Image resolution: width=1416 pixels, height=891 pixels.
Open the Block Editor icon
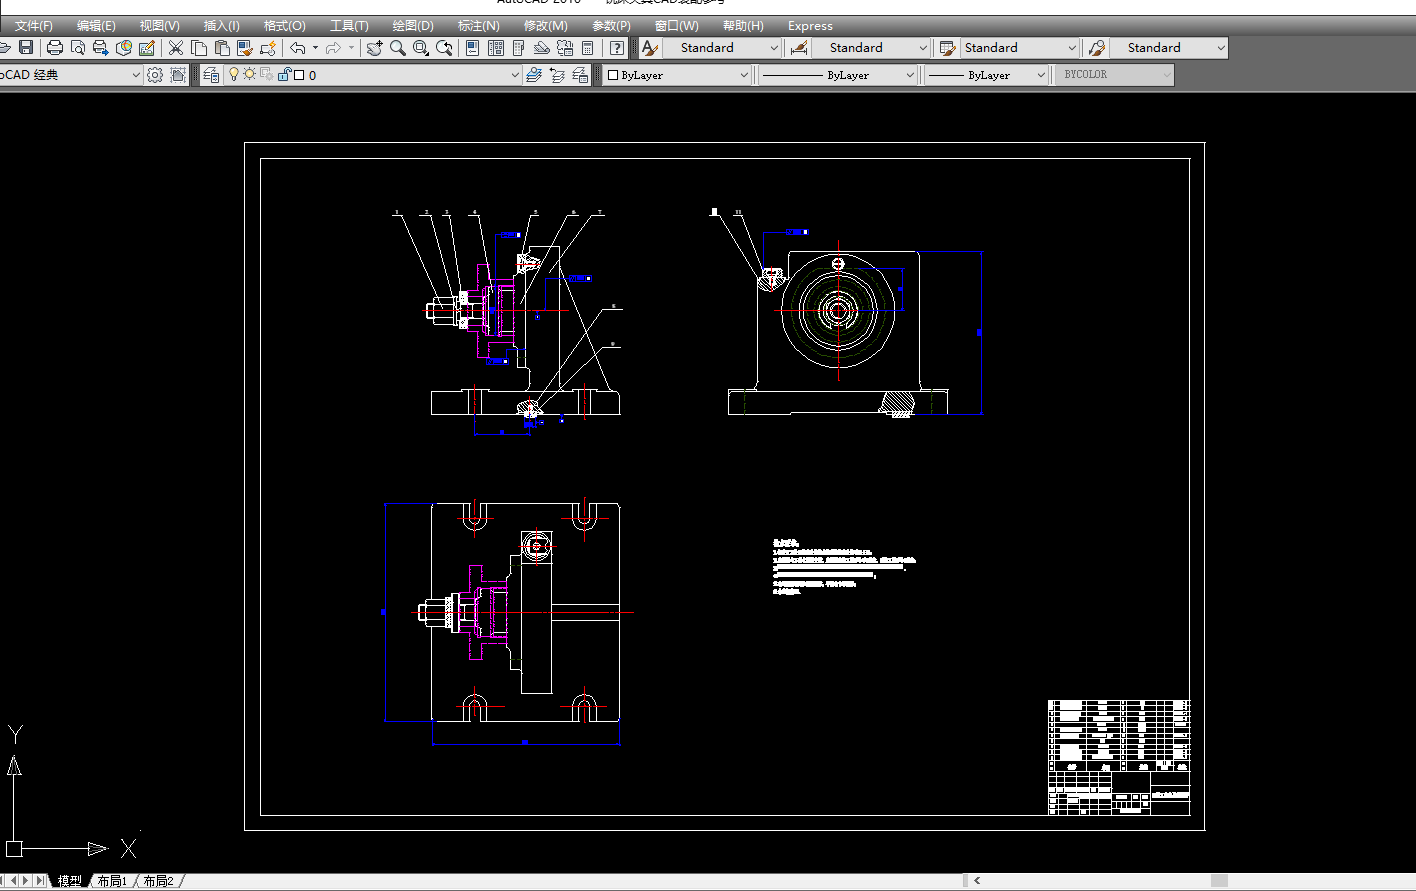tap(268, 47)
